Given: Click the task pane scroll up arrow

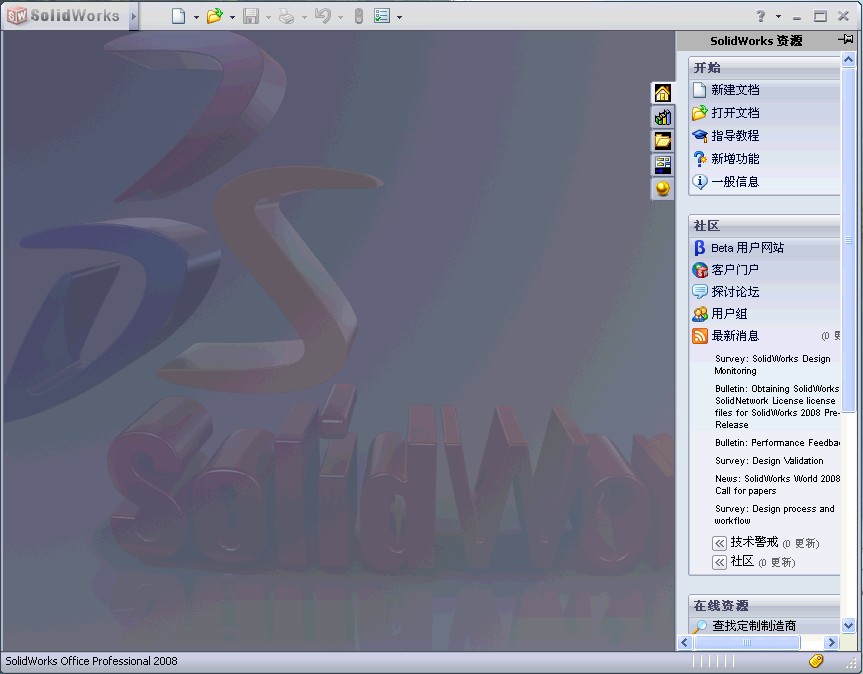Looking at the screenshot, I should [x=848, y=59].
